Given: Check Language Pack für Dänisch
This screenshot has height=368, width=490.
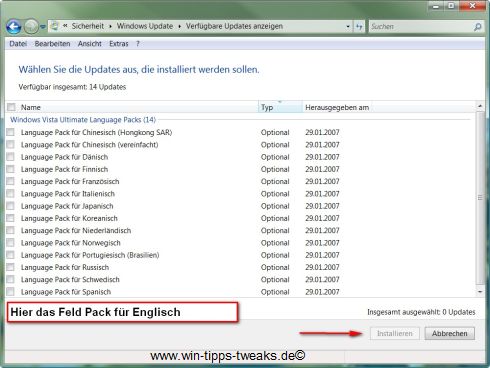Looking at the screenshot, I should click(x=11, y=157).
